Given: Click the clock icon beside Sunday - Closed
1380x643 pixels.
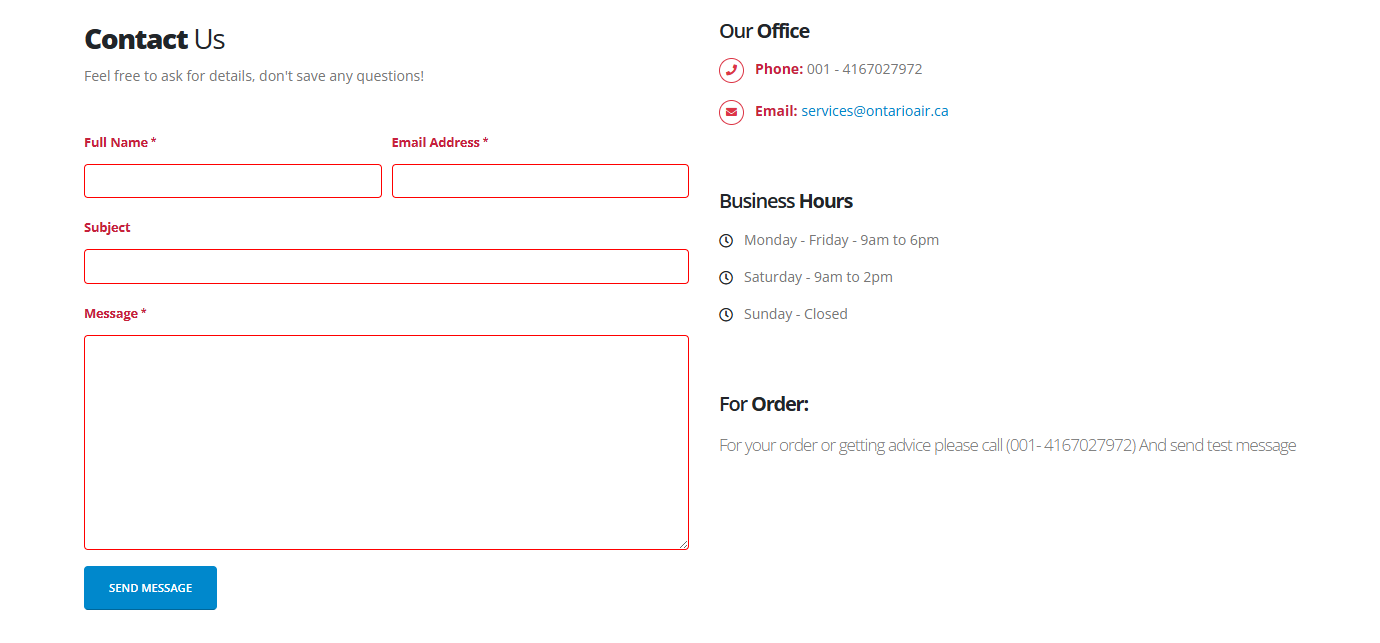Looking at the screenshot, I should 726,315.
